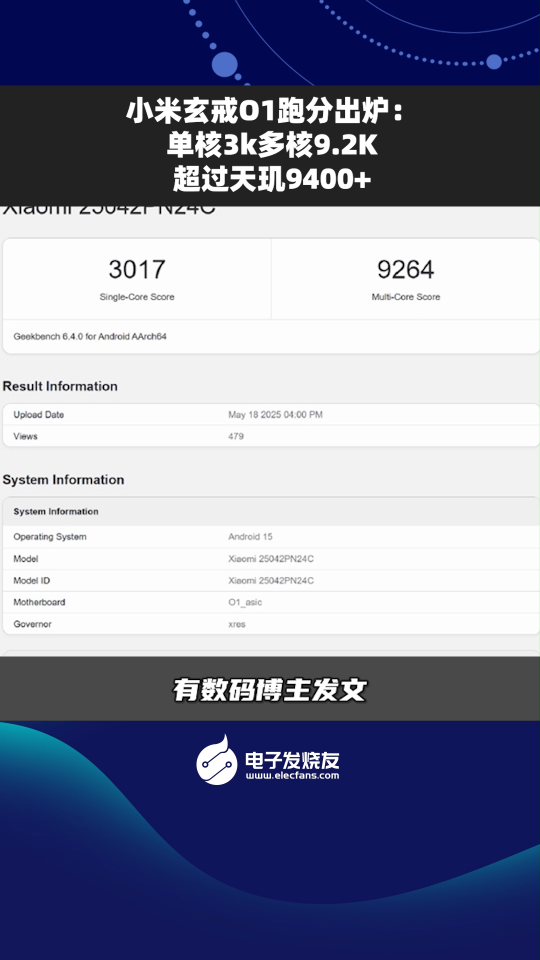Select the Operating System Android 15 row

(x=271, y=537)
